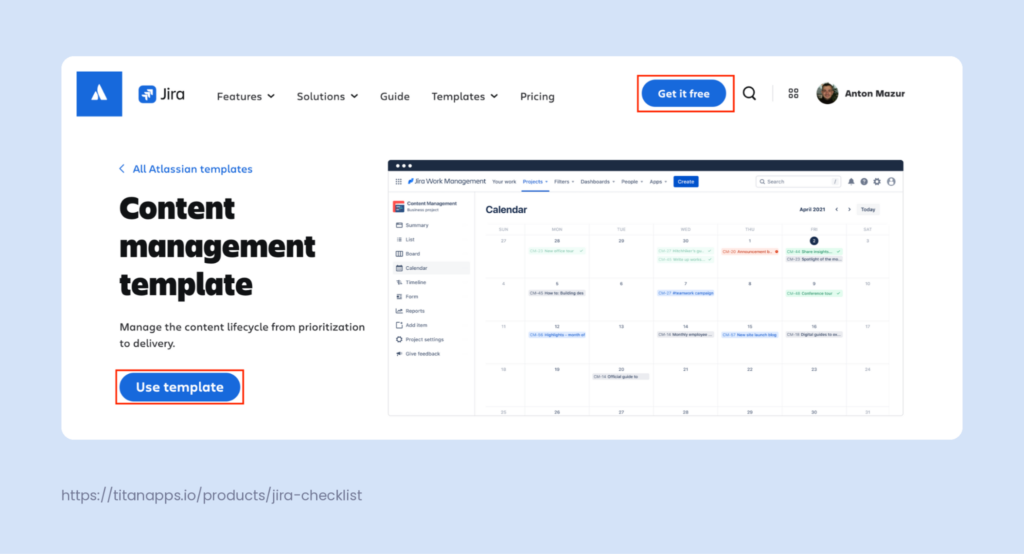Go to previous month arrow in Calendar

pyautogui.click(x=837, y=210)
